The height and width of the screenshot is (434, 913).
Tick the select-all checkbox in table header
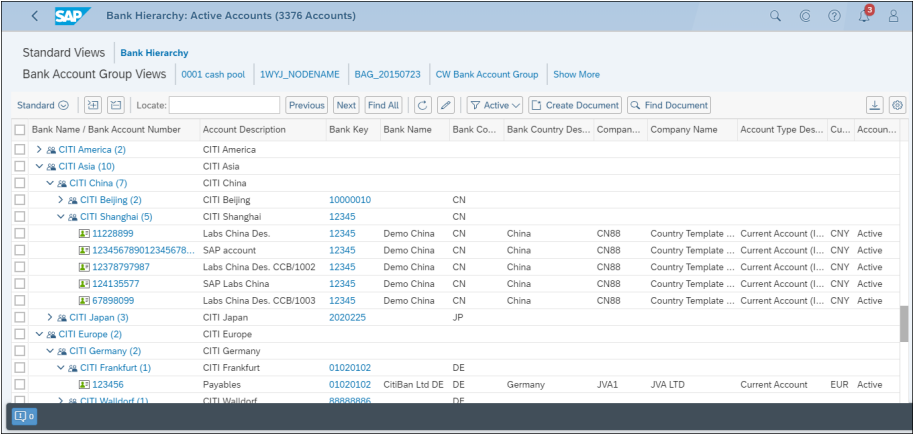point(20,129)
